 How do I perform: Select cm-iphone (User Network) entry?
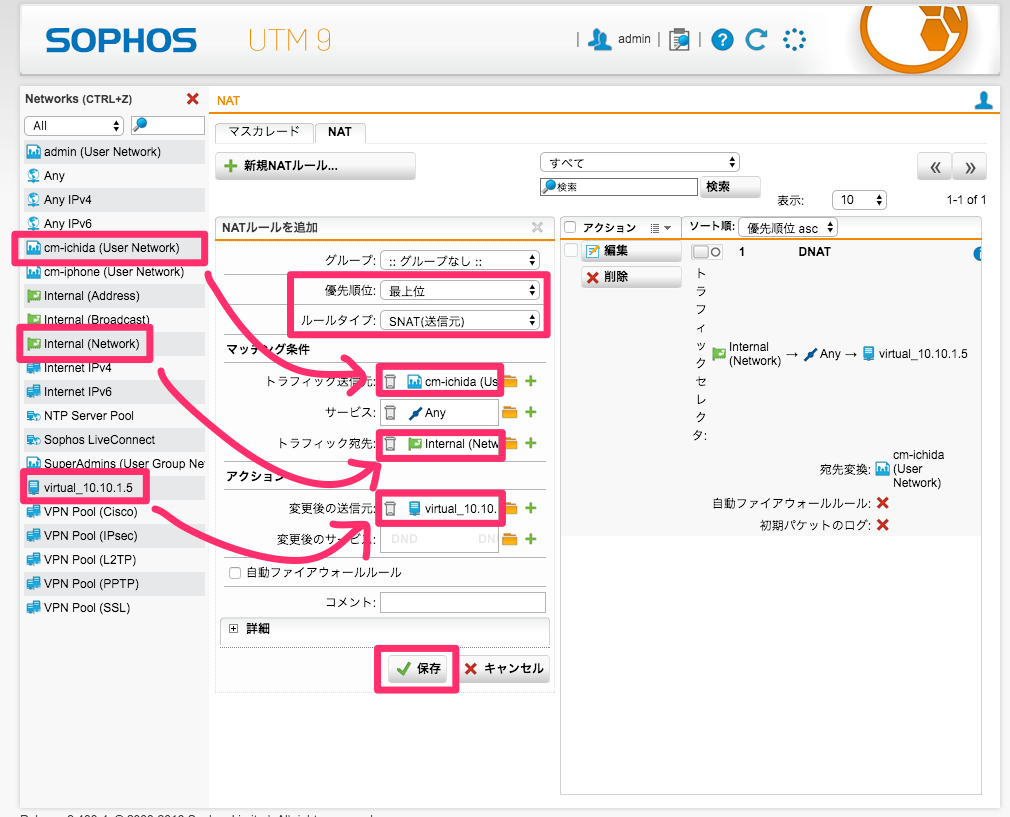tap(114, 272)
